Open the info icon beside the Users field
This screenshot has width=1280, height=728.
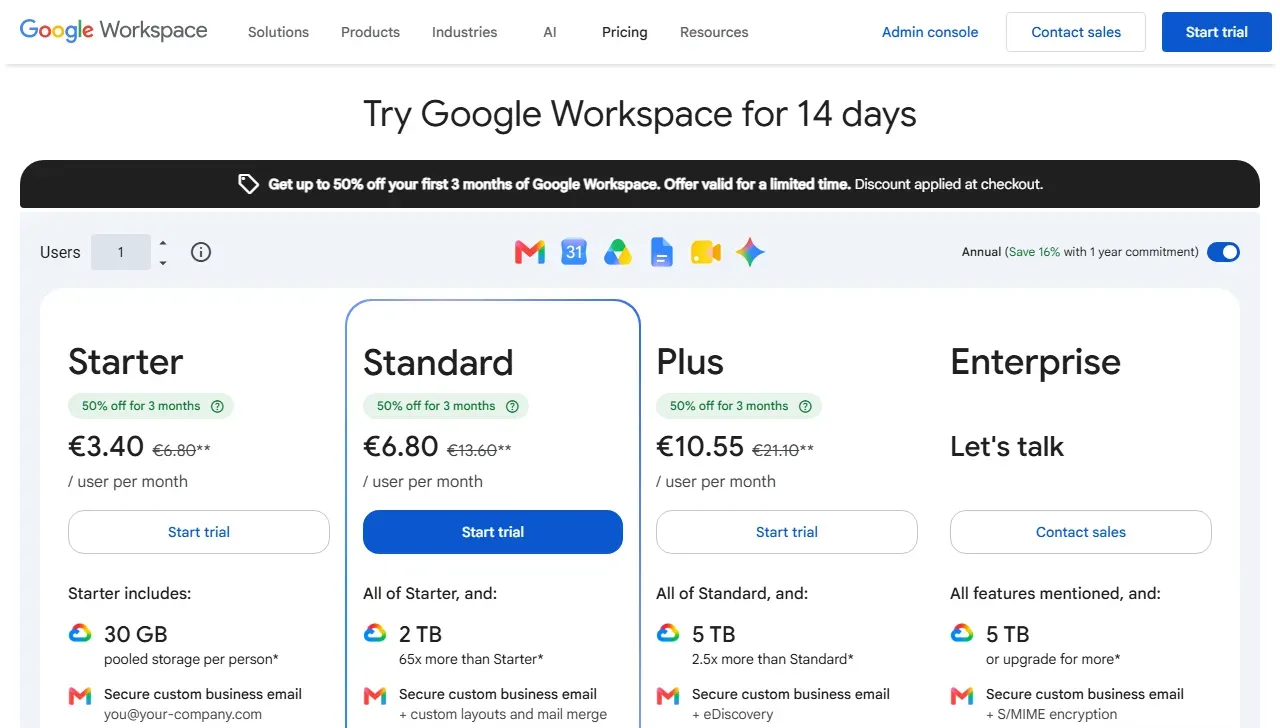tap(201, 252)
